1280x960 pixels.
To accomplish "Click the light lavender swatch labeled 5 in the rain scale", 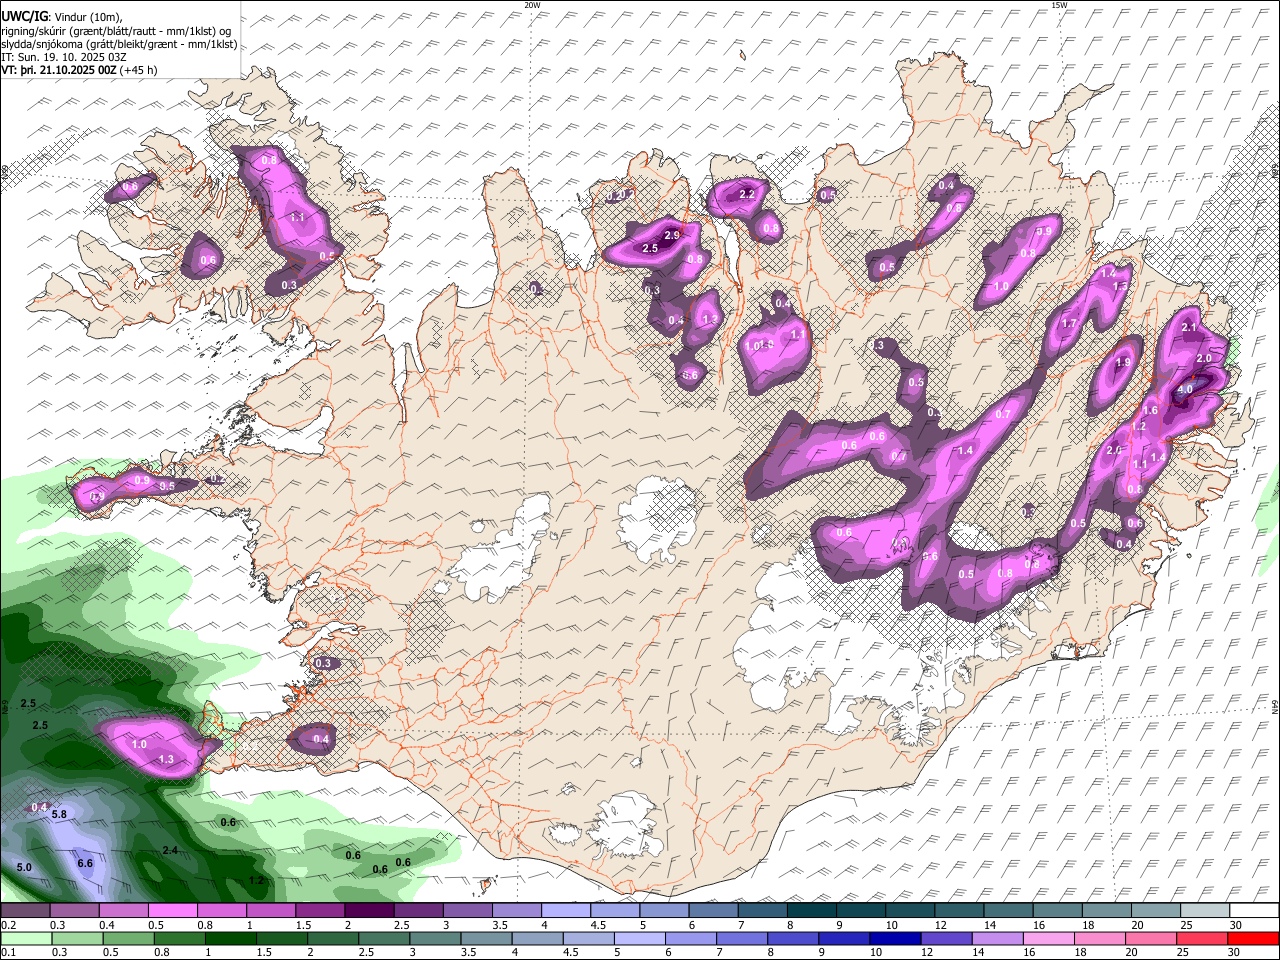I will click(639, 939).
